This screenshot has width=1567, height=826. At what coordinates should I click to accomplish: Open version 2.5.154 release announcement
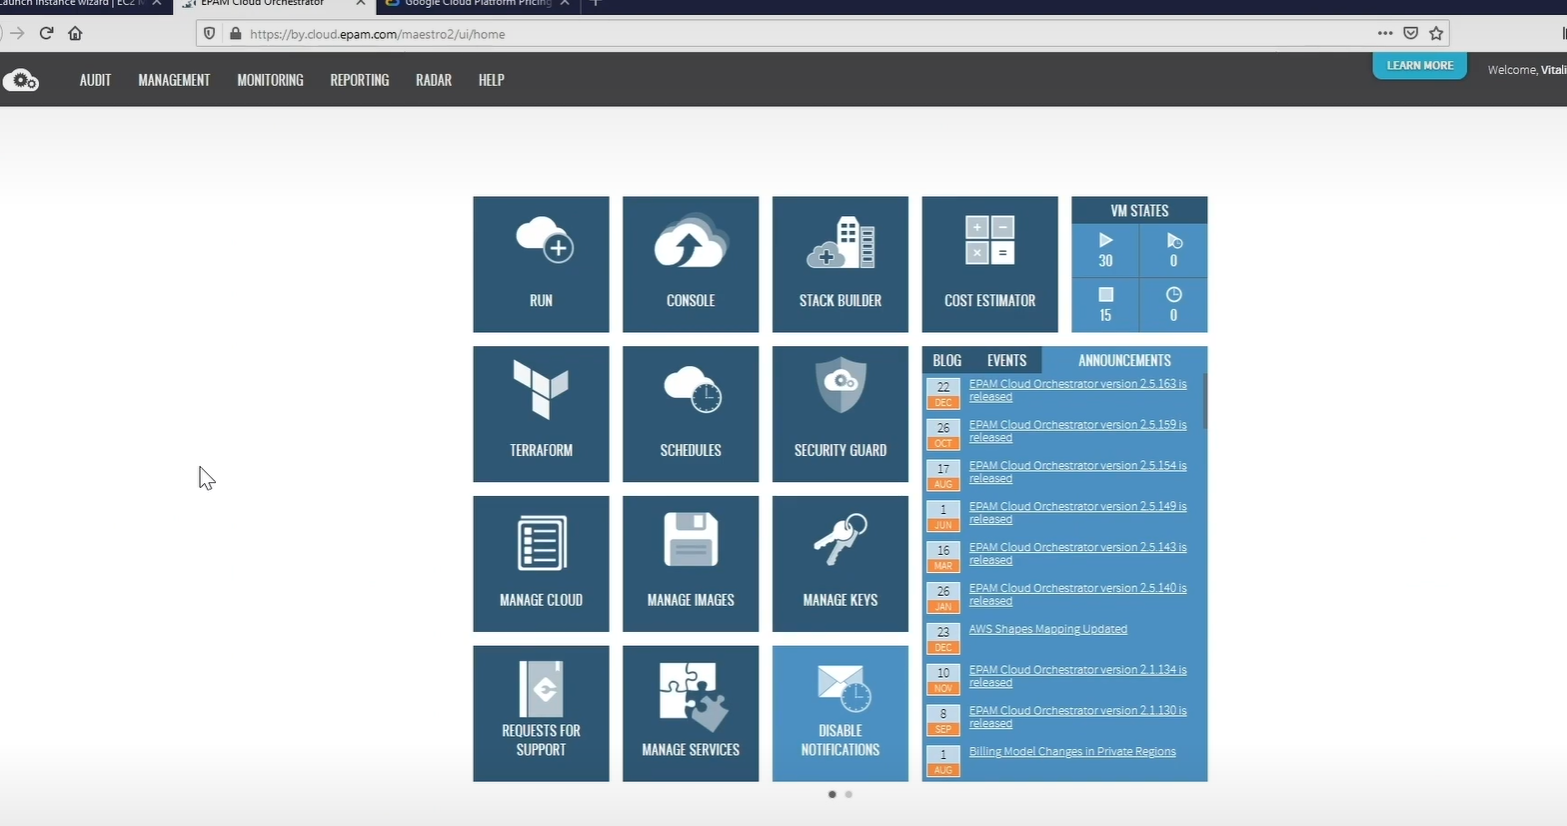pos(1078,472)
